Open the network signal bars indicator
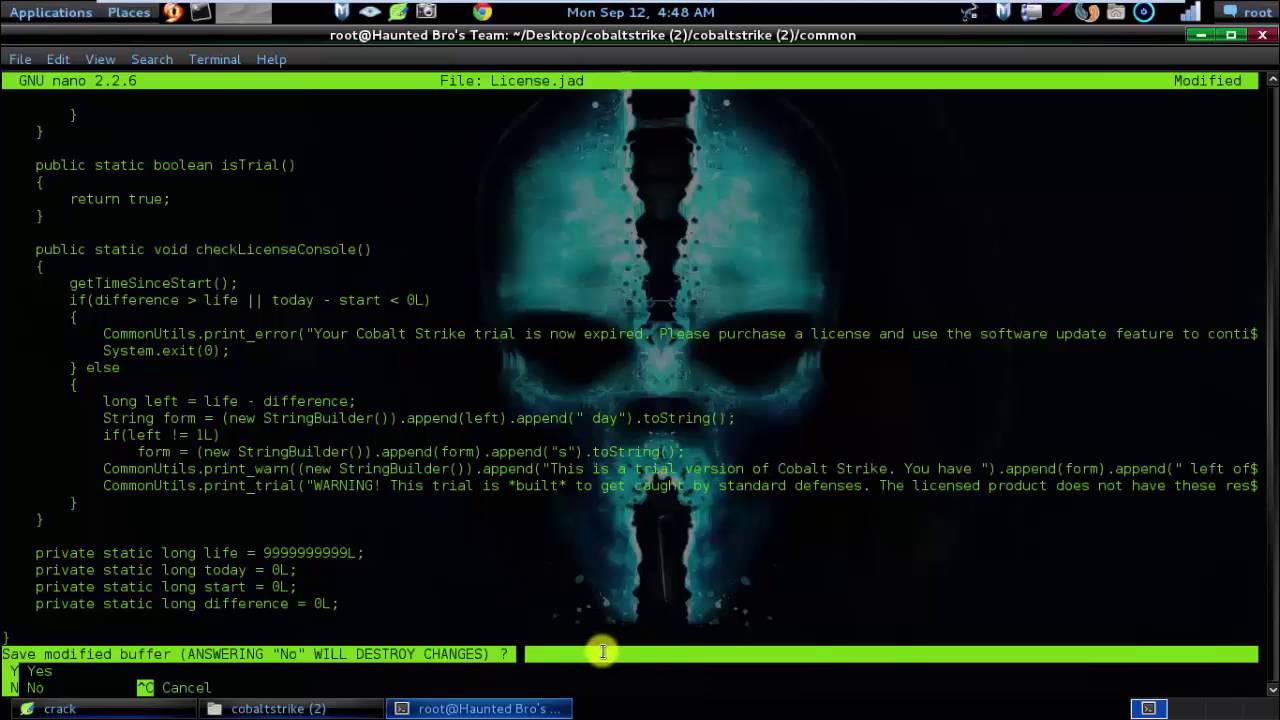This screenshot has width=1280, height=720. tap(1190, 12)
